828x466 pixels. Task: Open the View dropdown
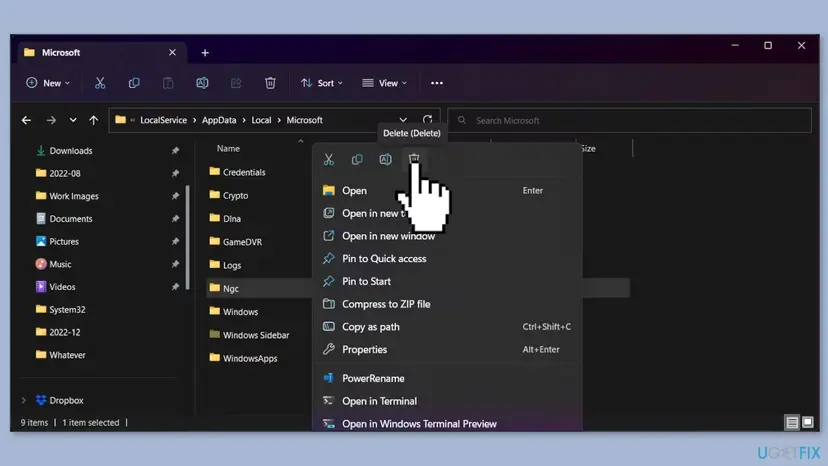384,83
